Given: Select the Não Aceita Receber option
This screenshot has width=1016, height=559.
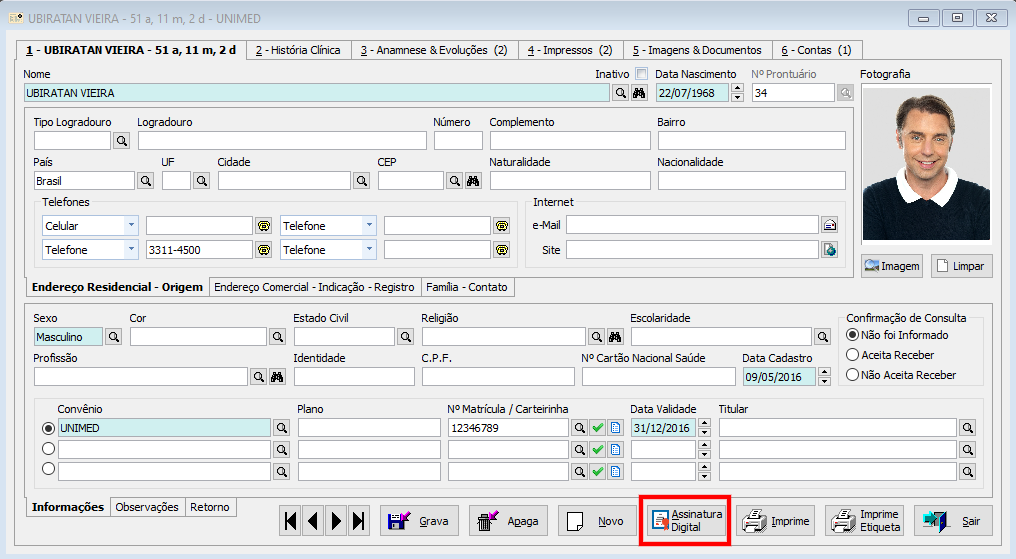Looking at the screenshot, I should coord(853,375).
